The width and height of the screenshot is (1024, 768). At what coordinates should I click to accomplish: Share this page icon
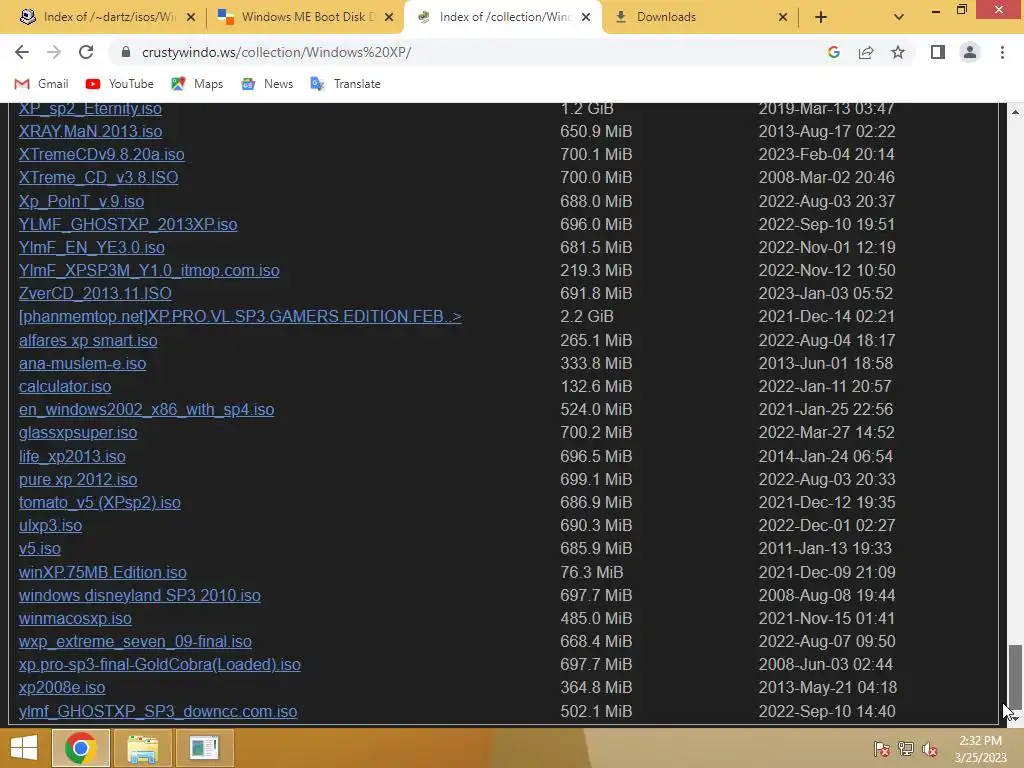tap(866, 52)
